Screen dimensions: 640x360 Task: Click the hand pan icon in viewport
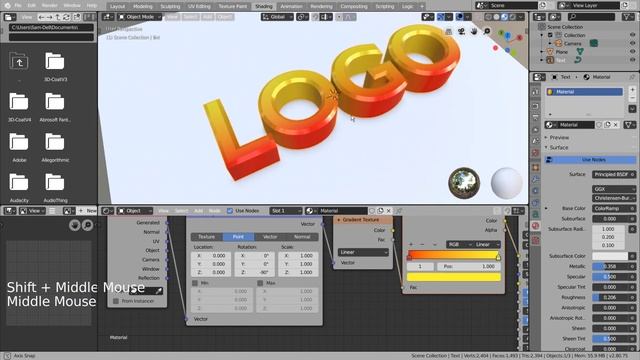tap(474, 31)
